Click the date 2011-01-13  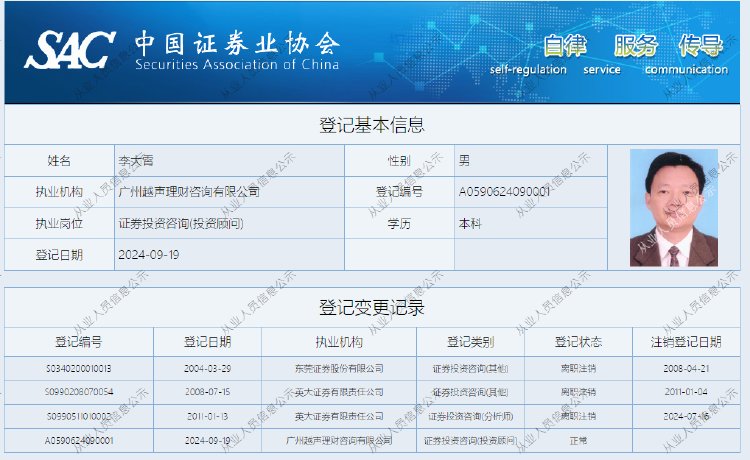point(208,416)
